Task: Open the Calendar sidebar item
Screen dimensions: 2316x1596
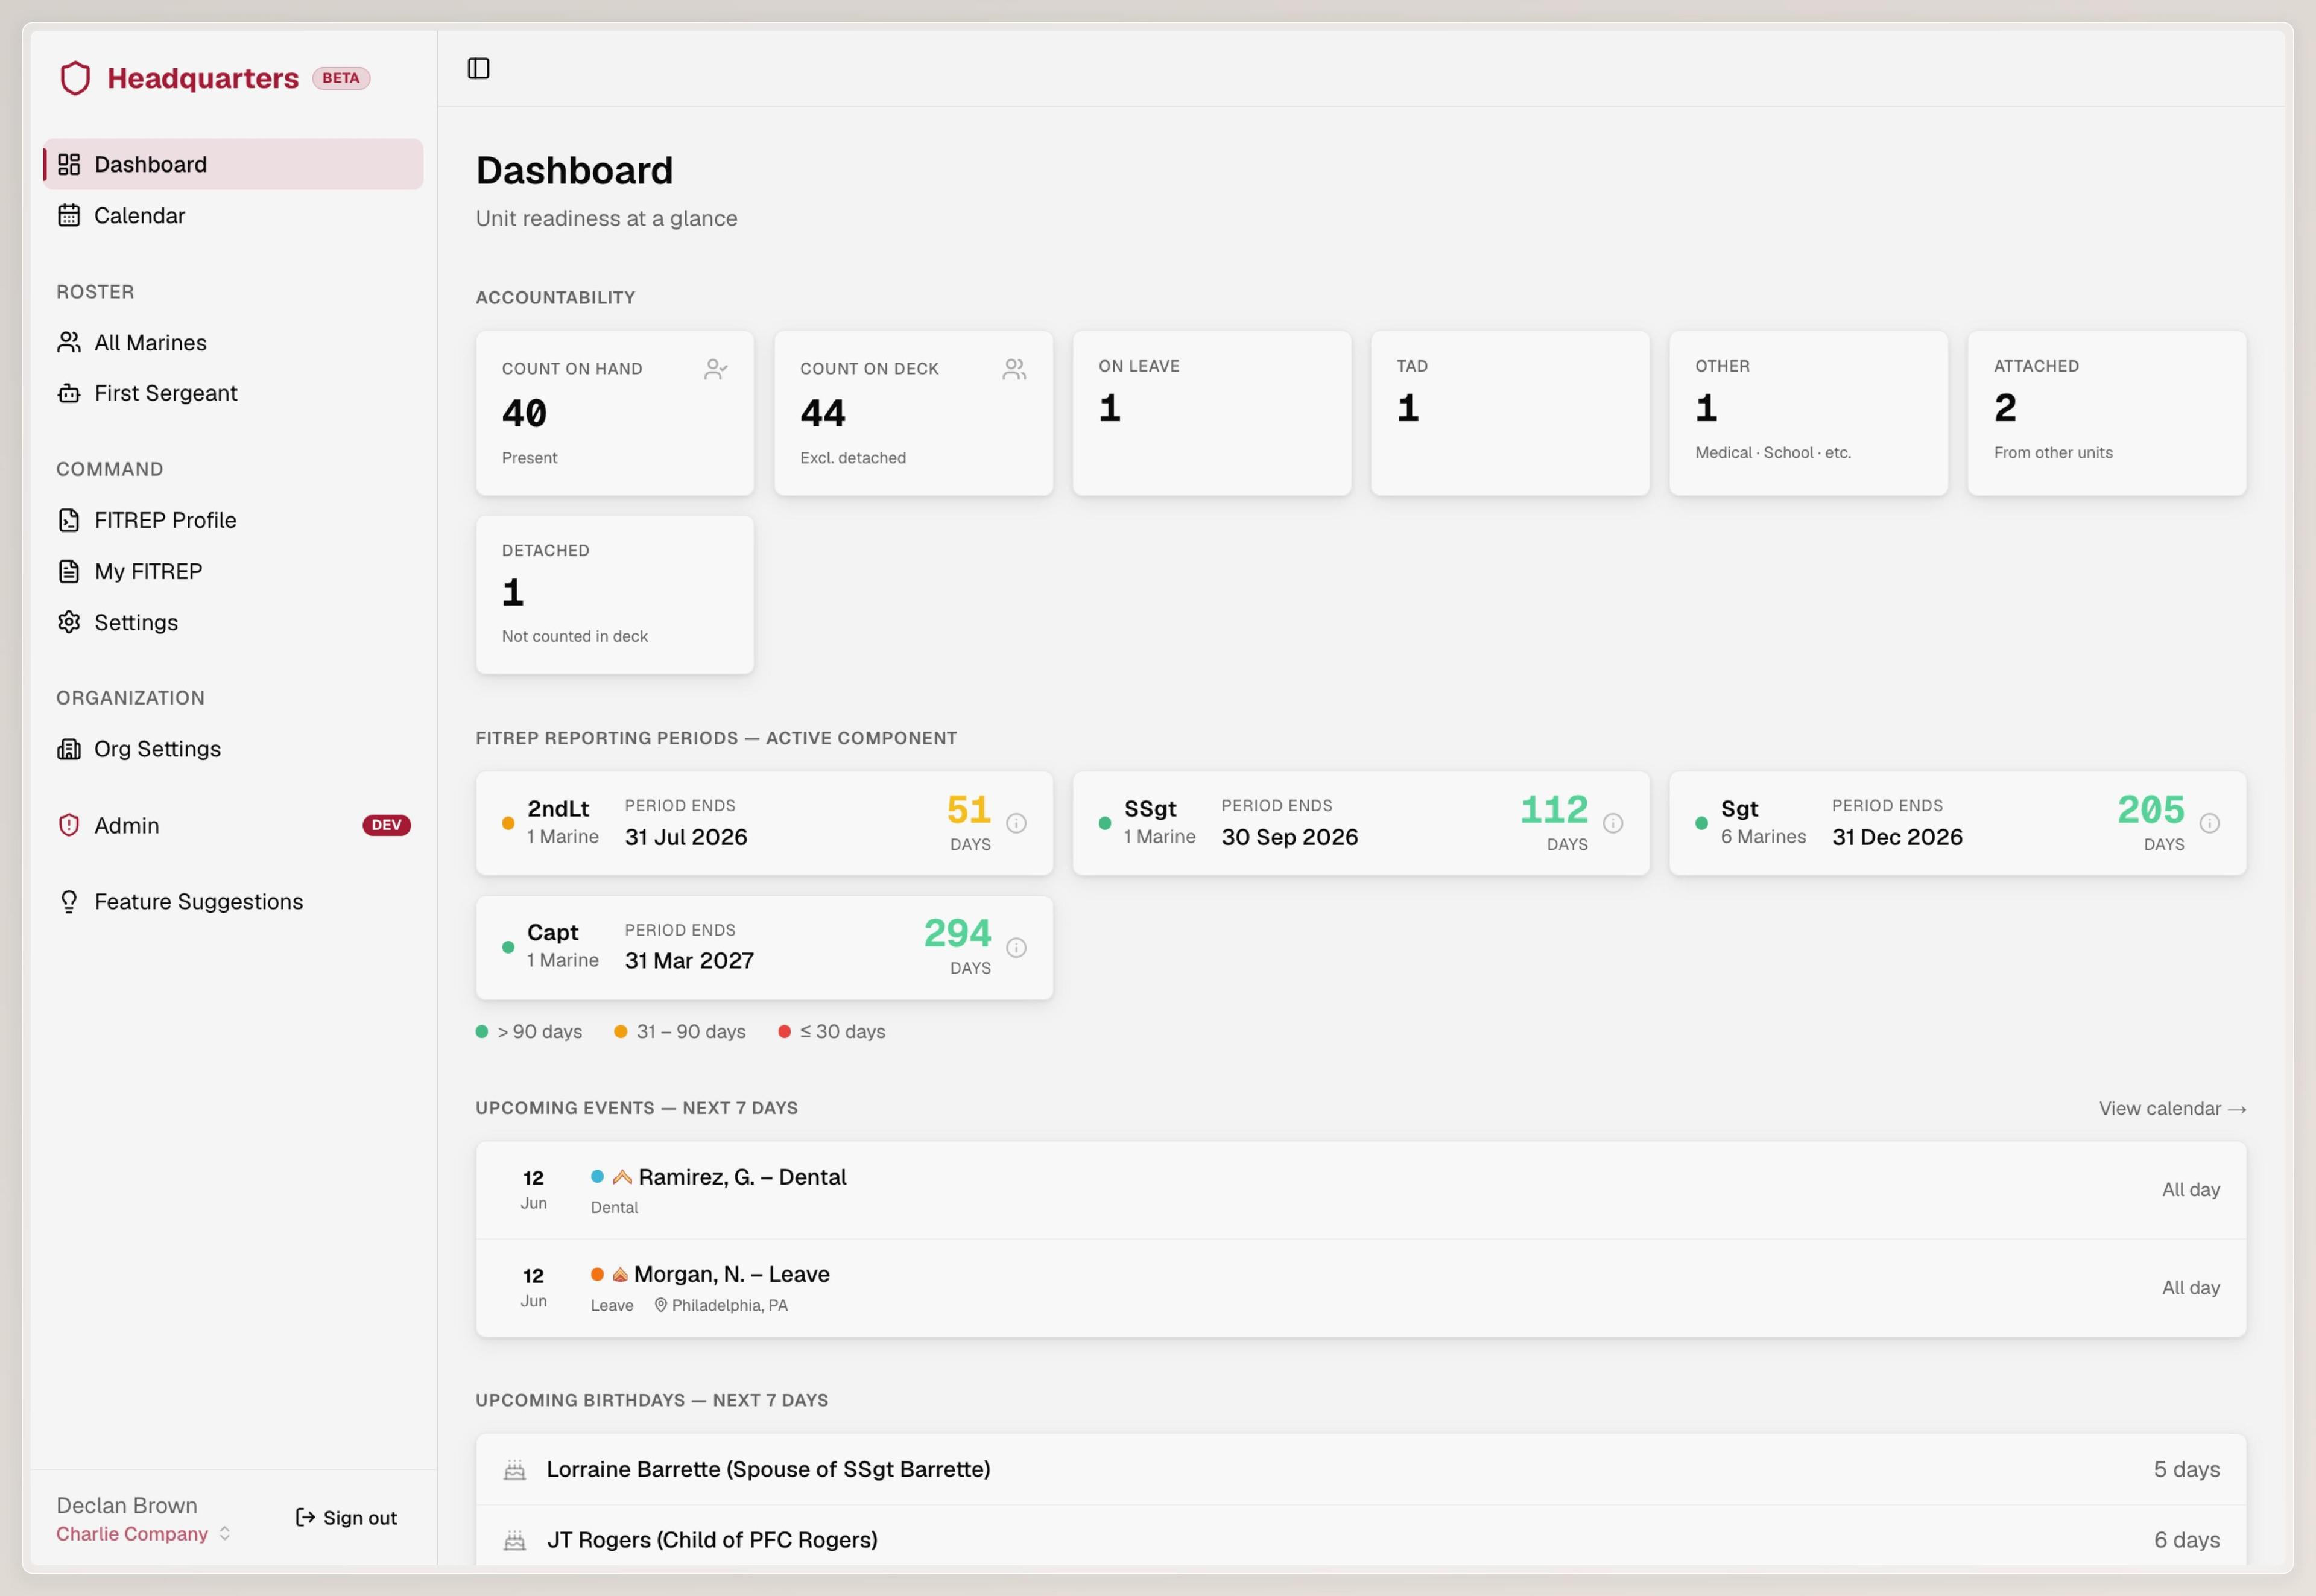Action: click(233, 215)
